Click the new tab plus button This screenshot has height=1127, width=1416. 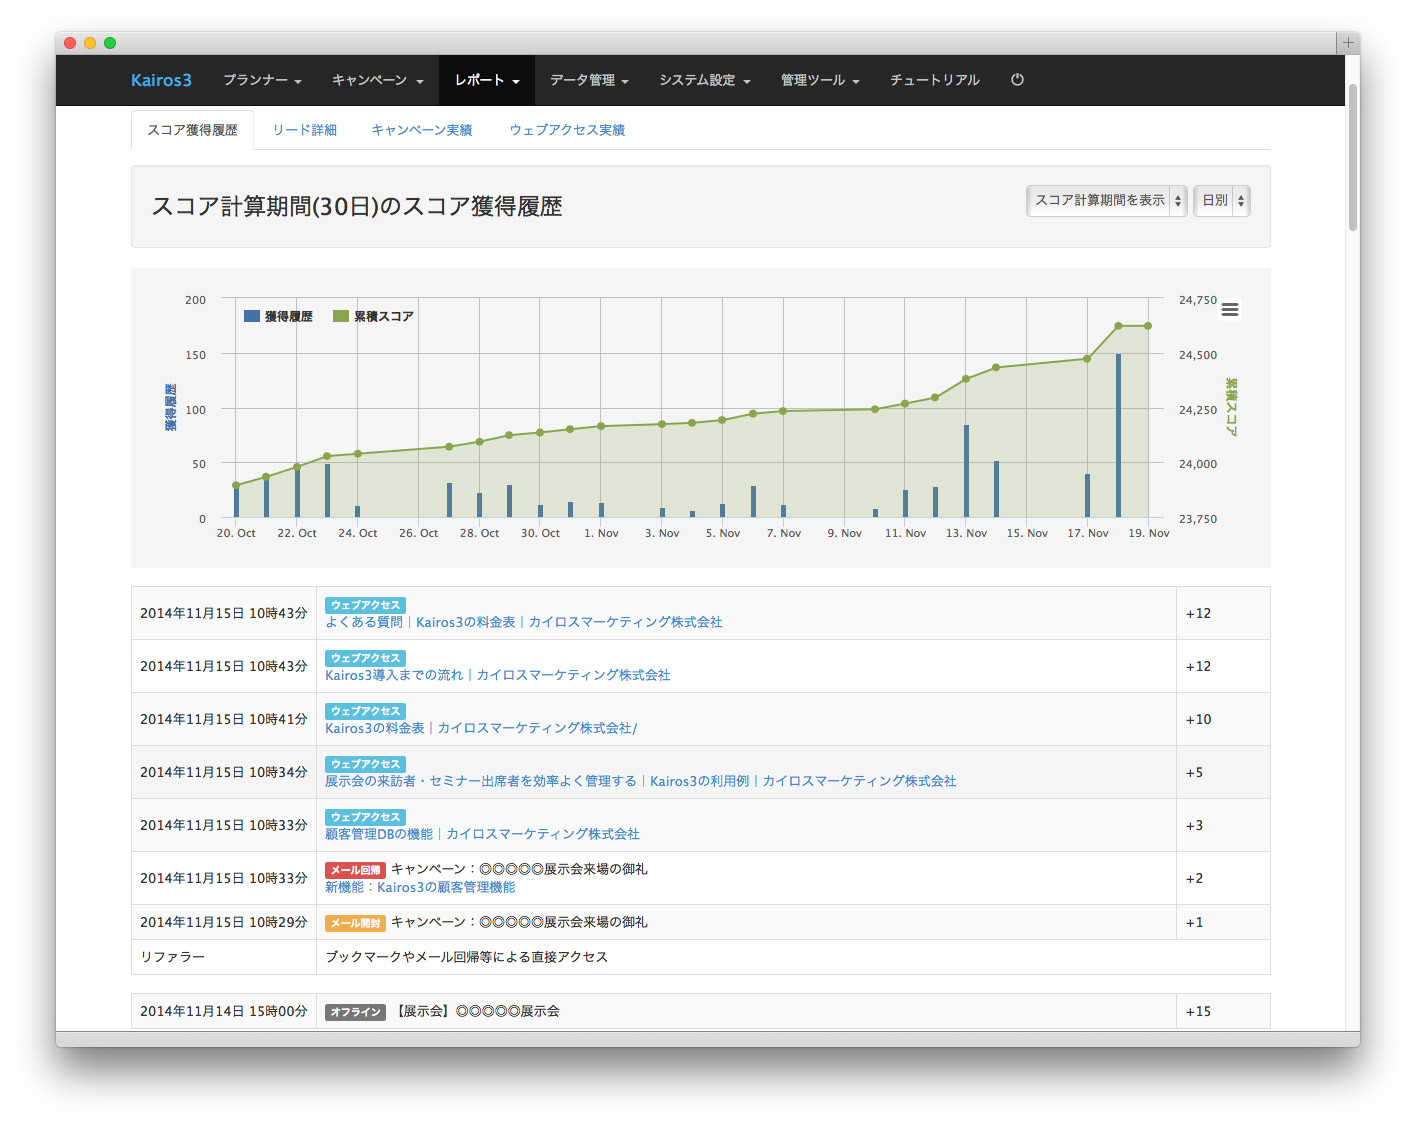1348,43
